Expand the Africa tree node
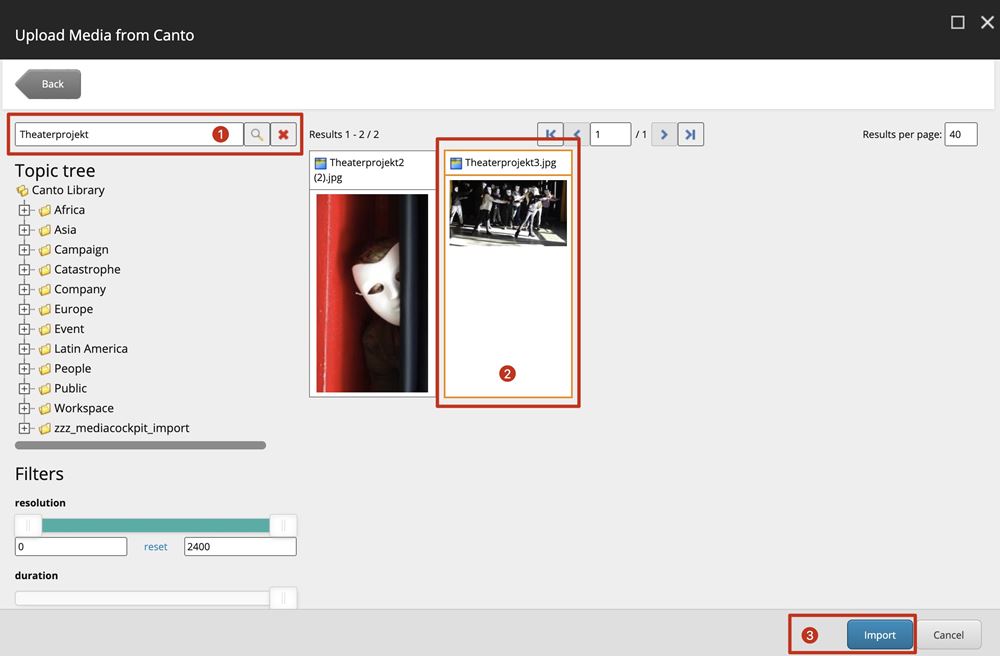Viewport: 1000px width, 656px height. pyautogui.click(x=25, y=210)
